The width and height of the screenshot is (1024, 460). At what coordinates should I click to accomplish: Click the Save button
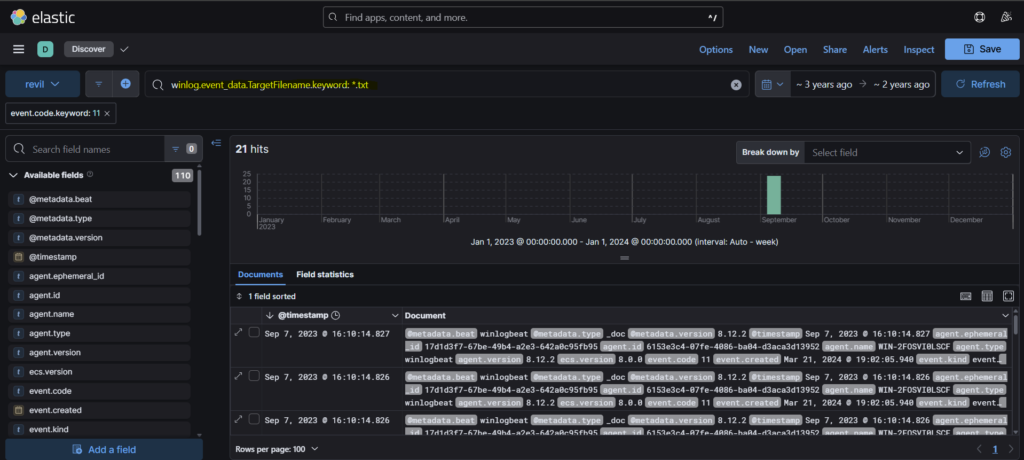point(980,49)
